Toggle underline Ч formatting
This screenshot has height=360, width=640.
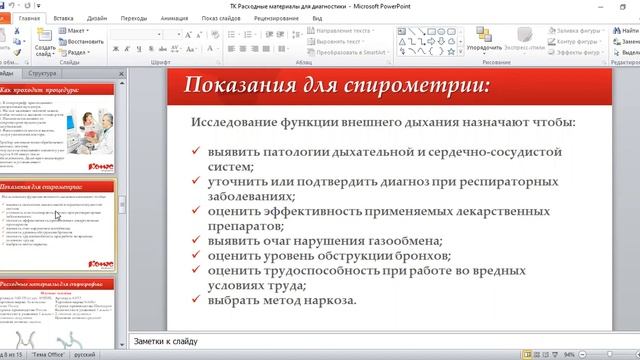click(x=139, y=49)
